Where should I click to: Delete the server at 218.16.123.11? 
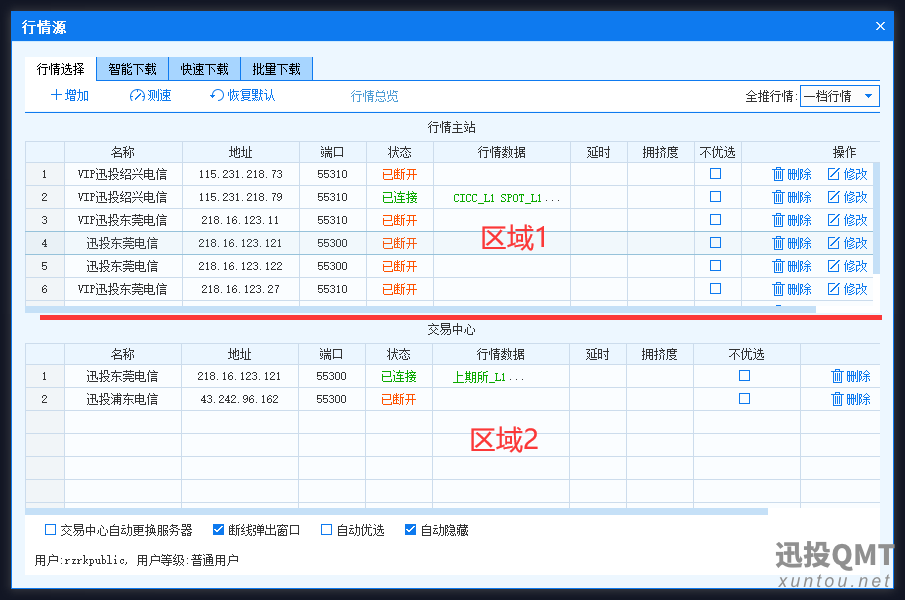791,220
